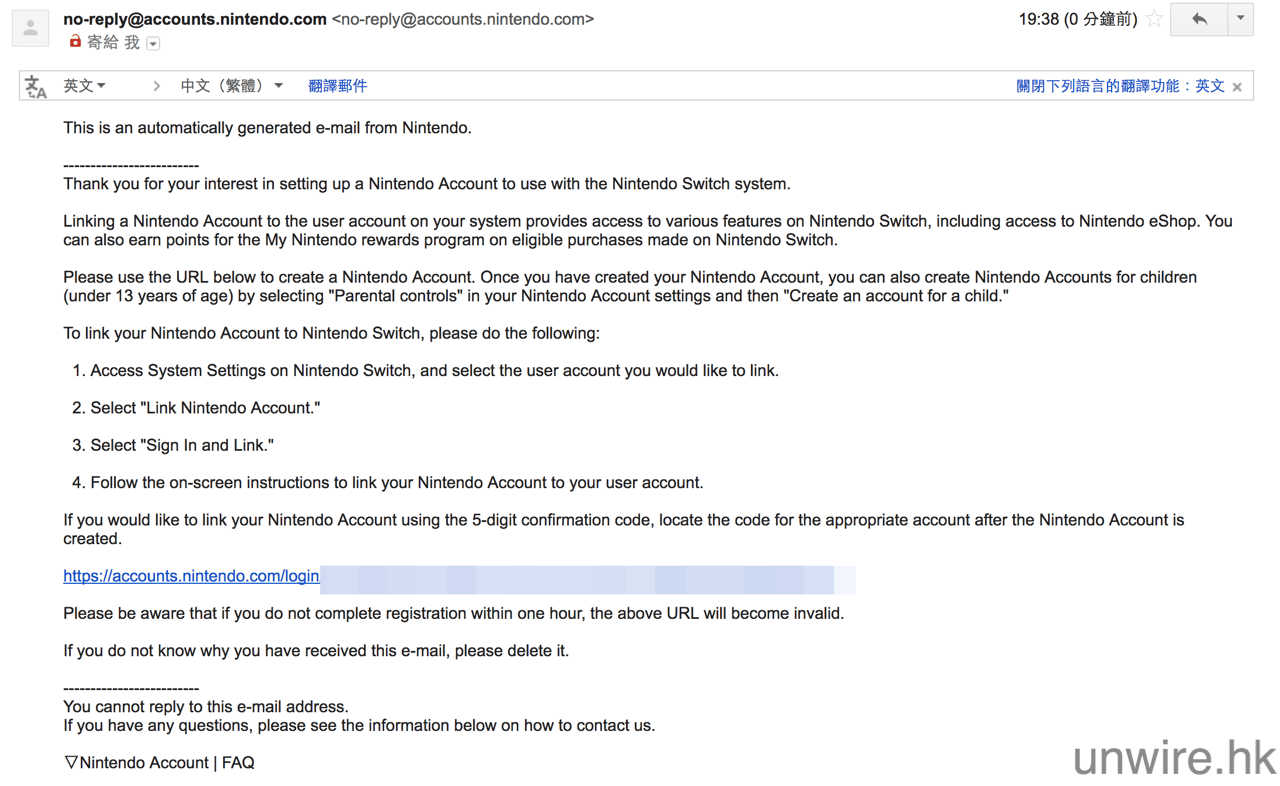
Task: Dismiss the translation bar with the x
Action: 1238,87
